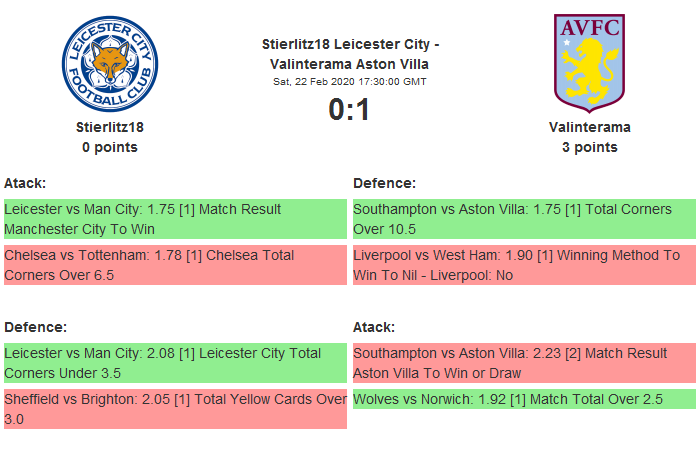Select Leicester City Total Corners Under 3.5 bet
Viewport: 700px width, 460px height.
pos(175,363)
